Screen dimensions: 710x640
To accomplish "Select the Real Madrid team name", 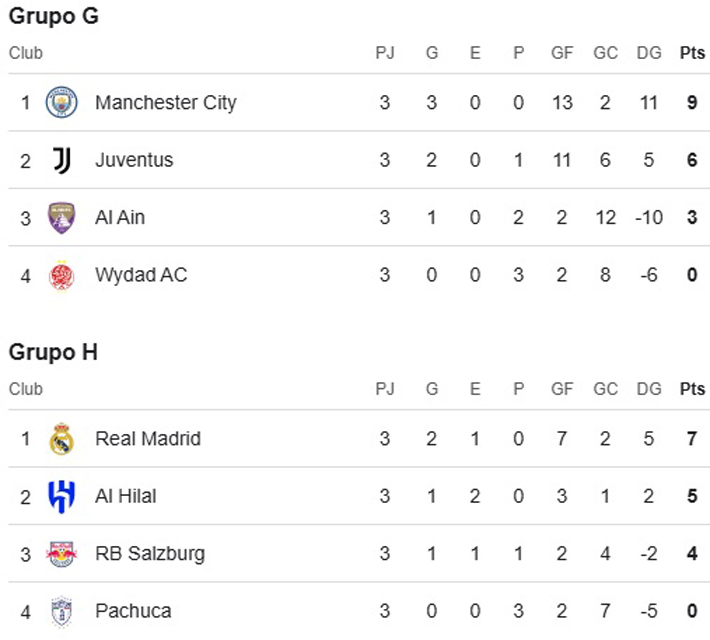I will pos(148,439).
